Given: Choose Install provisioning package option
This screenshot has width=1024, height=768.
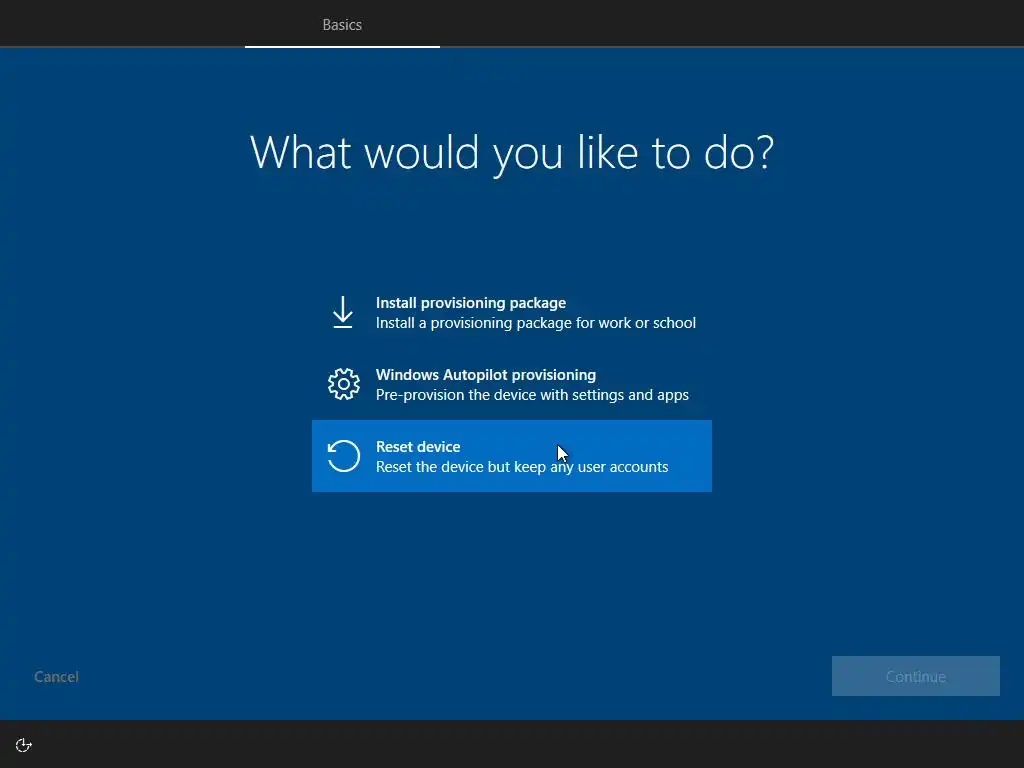Looking at the screenshot, I should 512,312.
